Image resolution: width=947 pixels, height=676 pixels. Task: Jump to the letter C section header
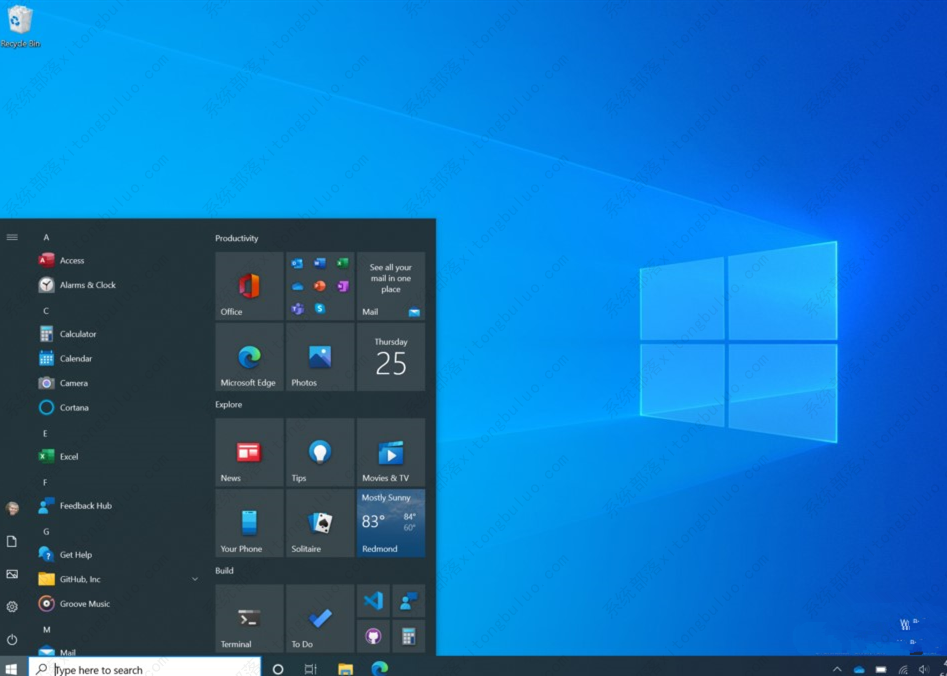pyautogui.click(x=45, y=309)
